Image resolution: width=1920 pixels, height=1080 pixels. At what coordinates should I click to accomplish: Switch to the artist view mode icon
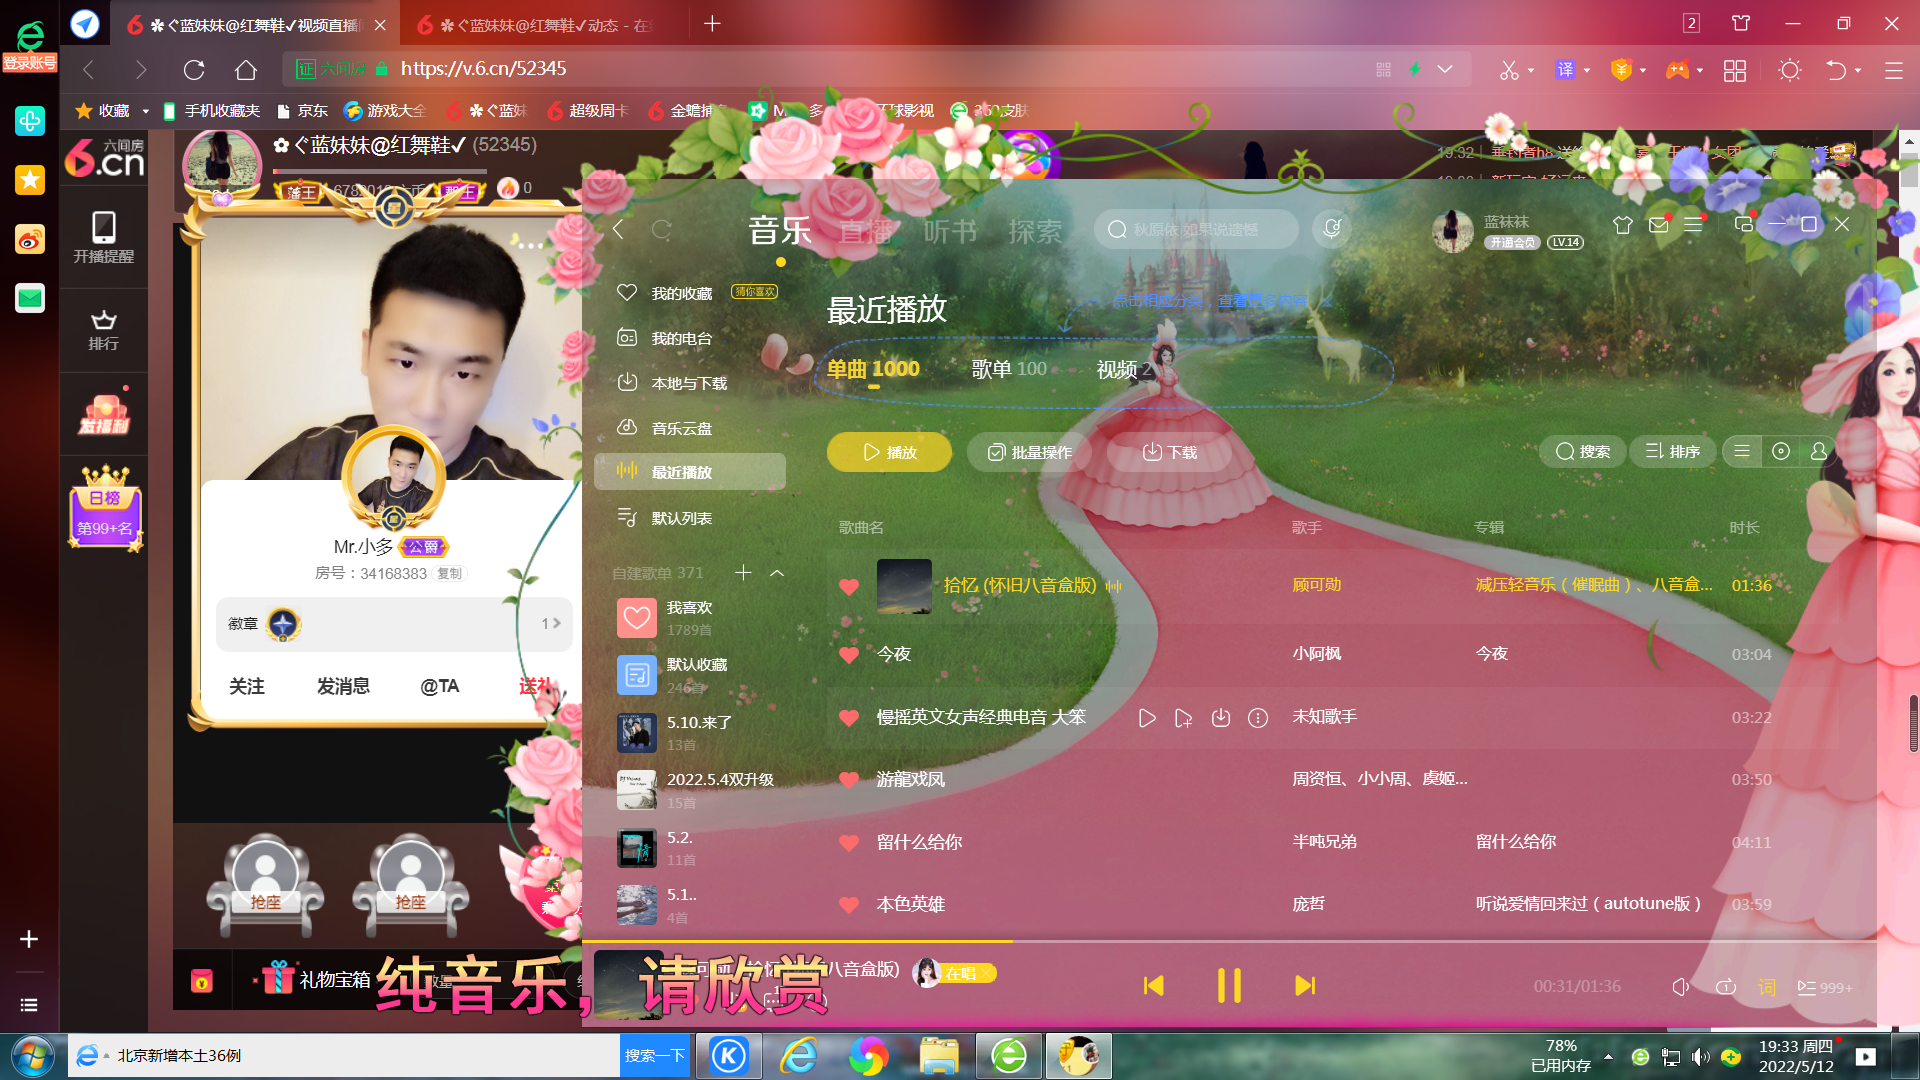tap(1818, 451)
